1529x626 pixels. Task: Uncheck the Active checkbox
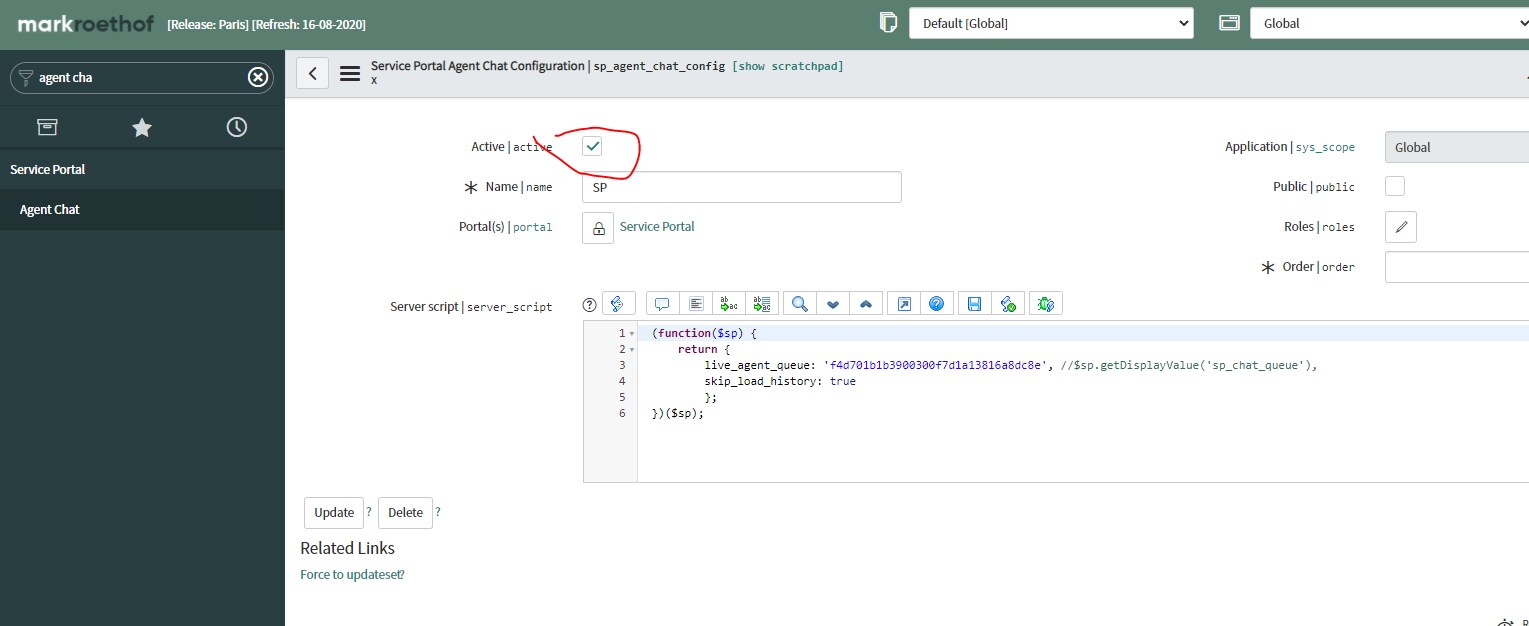[x=593, y=146]
